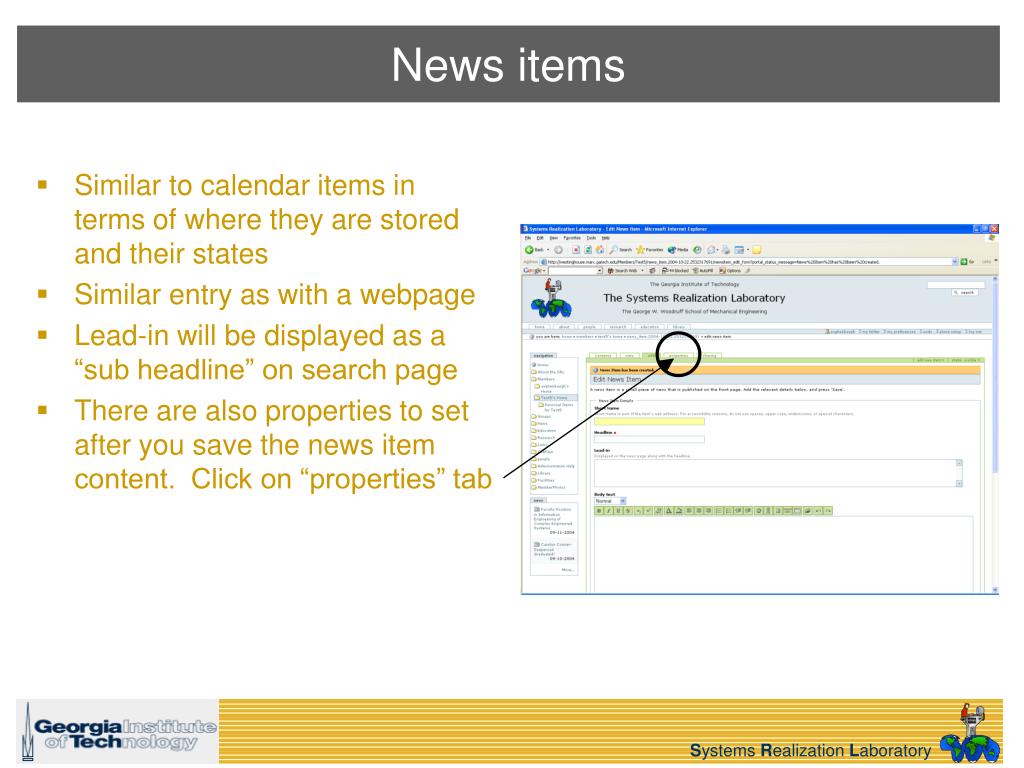Open Media pane in IE toolbar

coord(677,249)
